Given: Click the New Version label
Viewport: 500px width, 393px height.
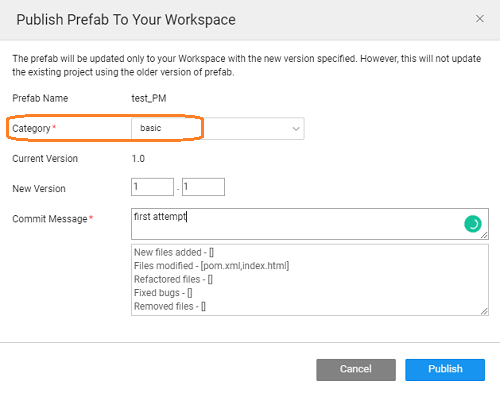Looking at the screenshot, I should (39, 189).
